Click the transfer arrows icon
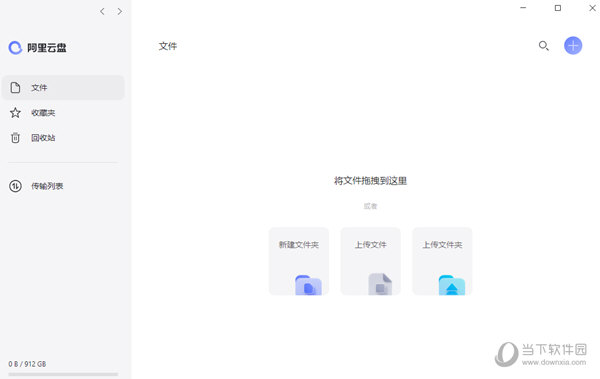600x379 pixels. point(15,186)
